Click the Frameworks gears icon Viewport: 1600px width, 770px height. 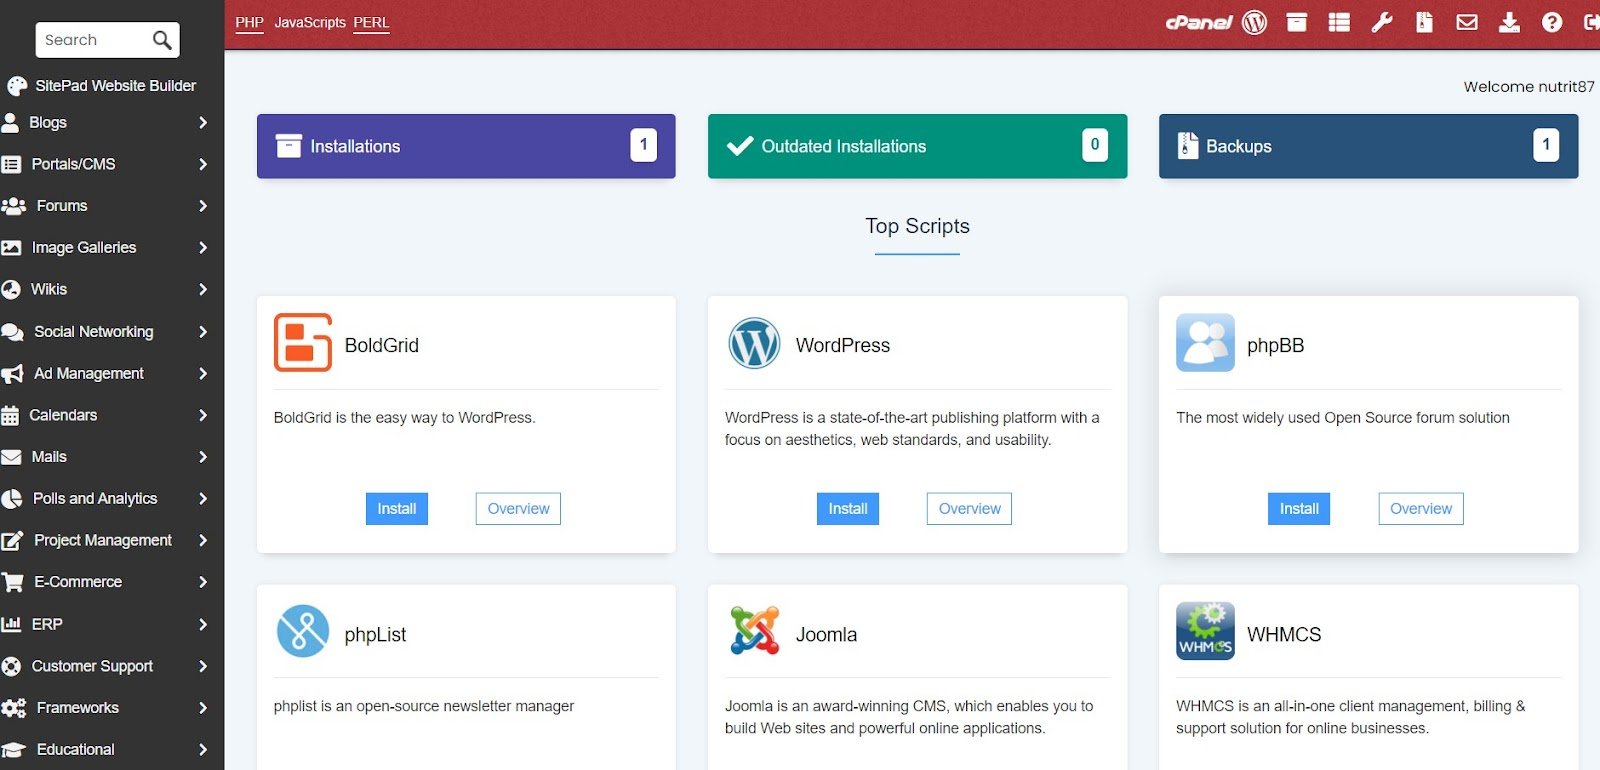(x=14, y=708)
